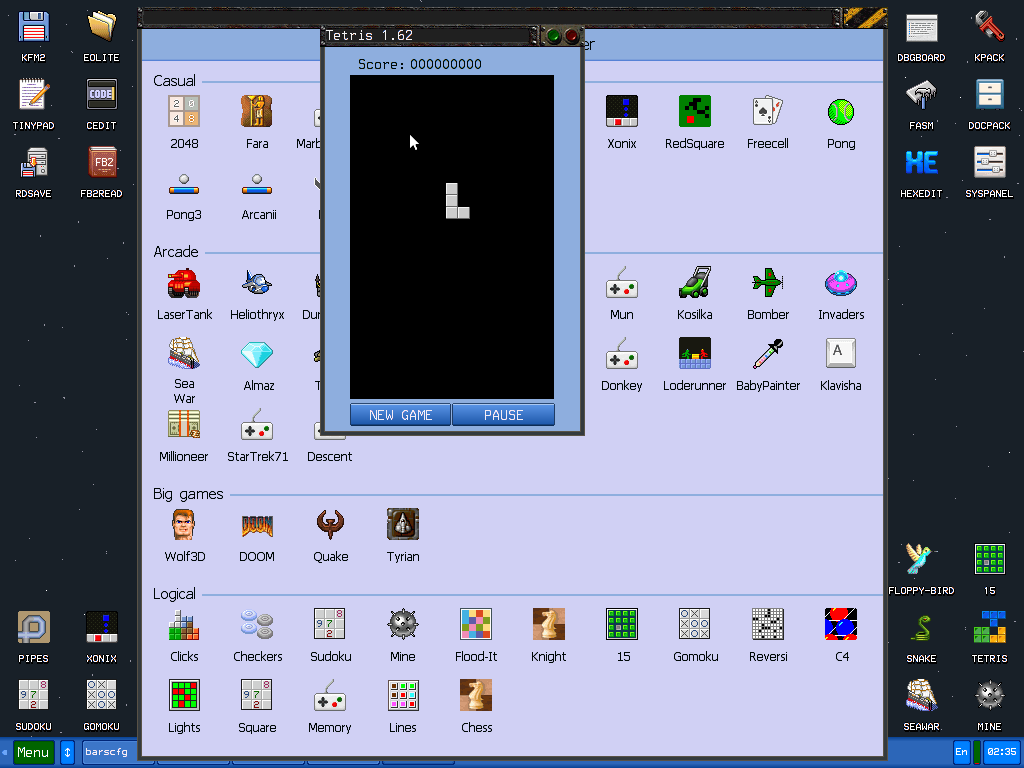Click the En language indicator

[960, 751]
